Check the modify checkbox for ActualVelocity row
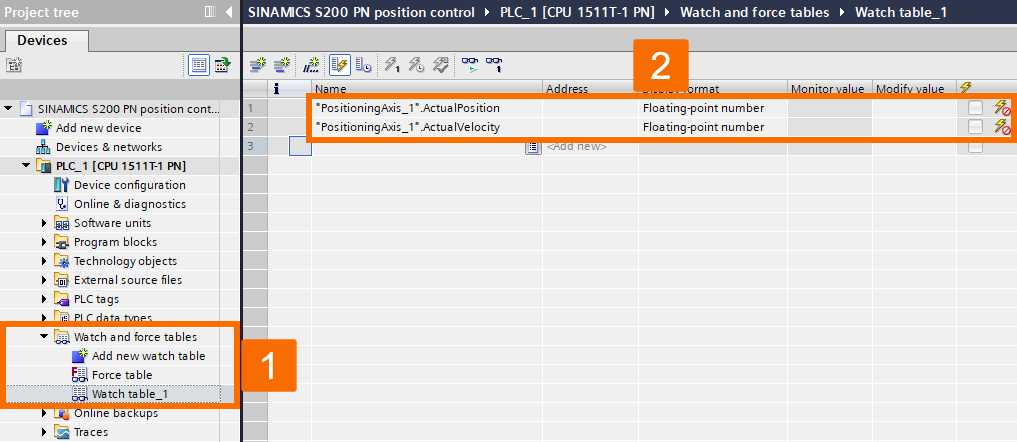The width and height of the screenshot is (1017, 442). 975,127
